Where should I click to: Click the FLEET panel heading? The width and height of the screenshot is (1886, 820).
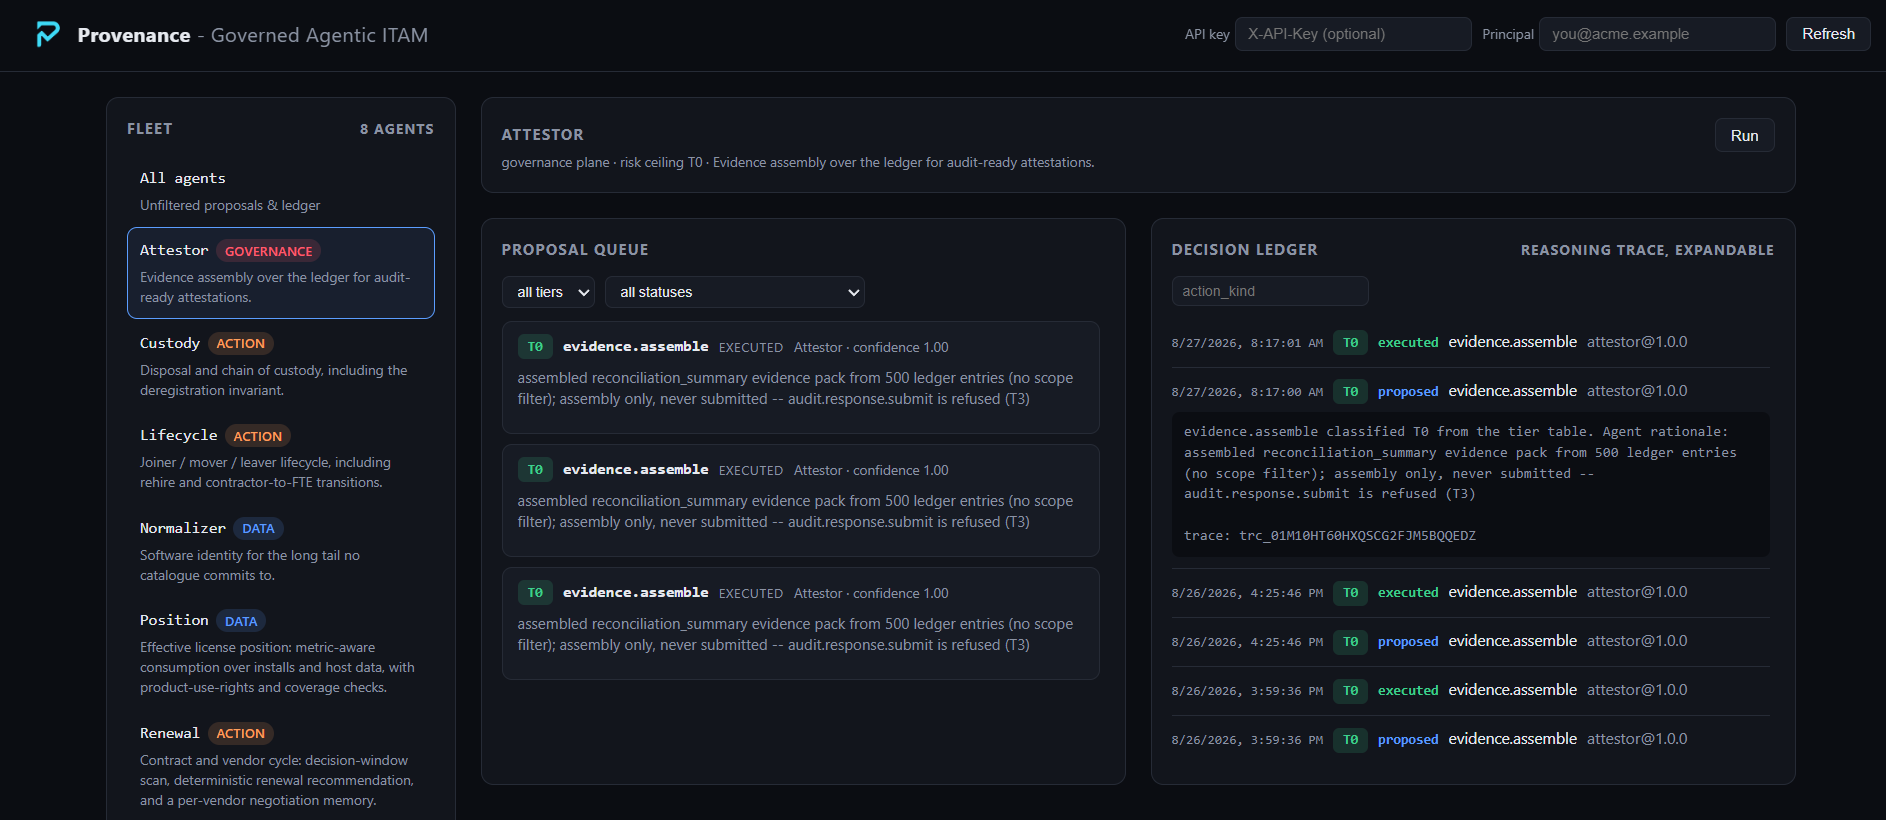pos(150,129)
